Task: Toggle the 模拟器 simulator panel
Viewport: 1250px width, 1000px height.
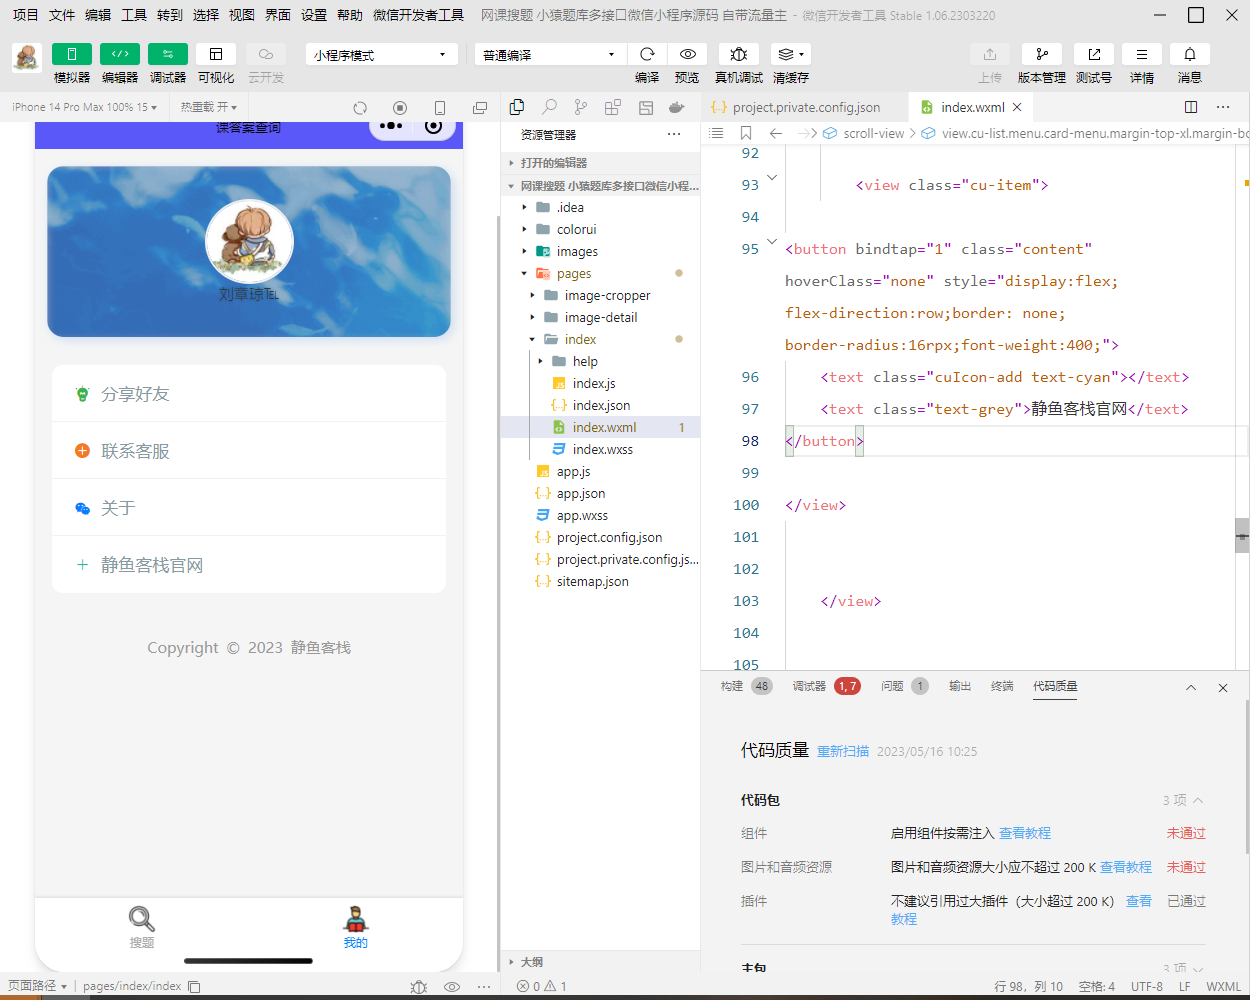Action: pyautogui.click(x=71, y=54)
